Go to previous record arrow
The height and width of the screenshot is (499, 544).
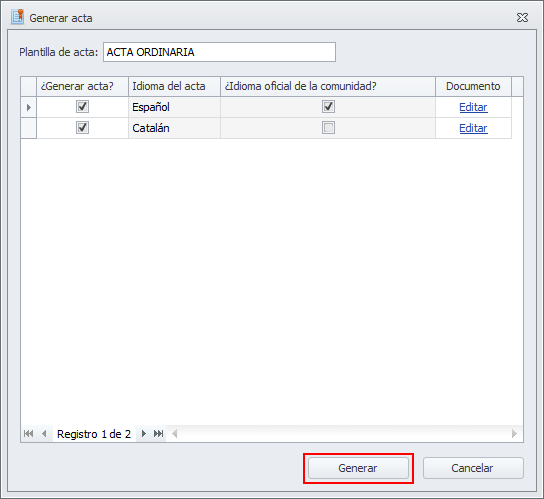click(44, 433)
